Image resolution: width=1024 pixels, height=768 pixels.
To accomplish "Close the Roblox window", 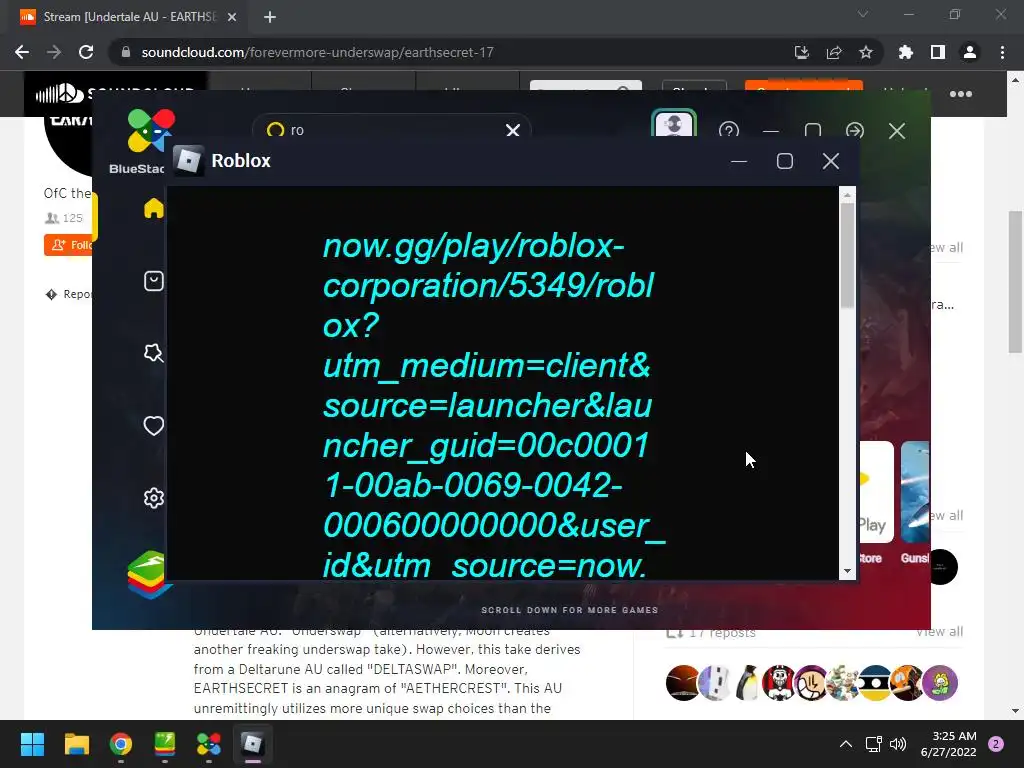I will [831, 161].
